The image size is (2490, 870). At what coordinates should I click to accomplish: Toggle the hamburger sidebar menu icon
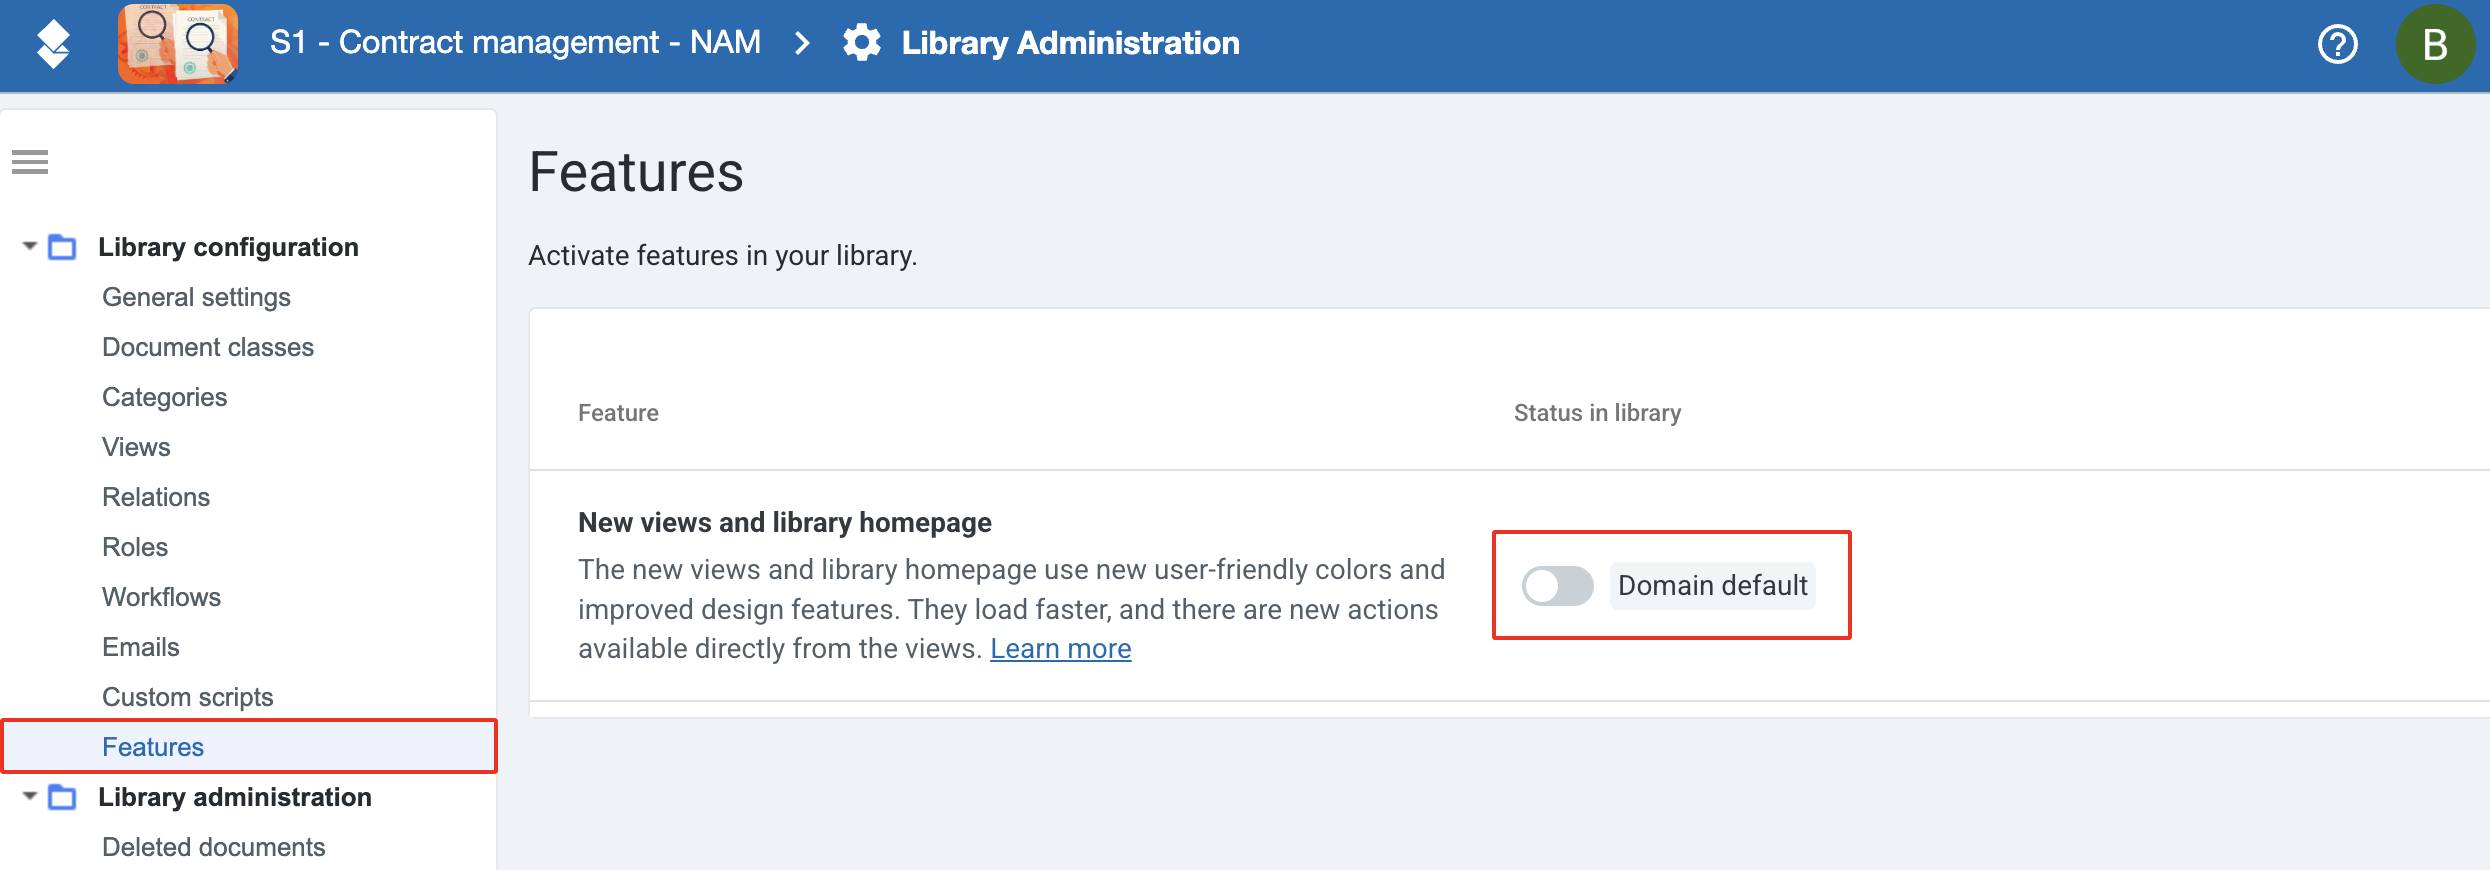coord(30,161)
